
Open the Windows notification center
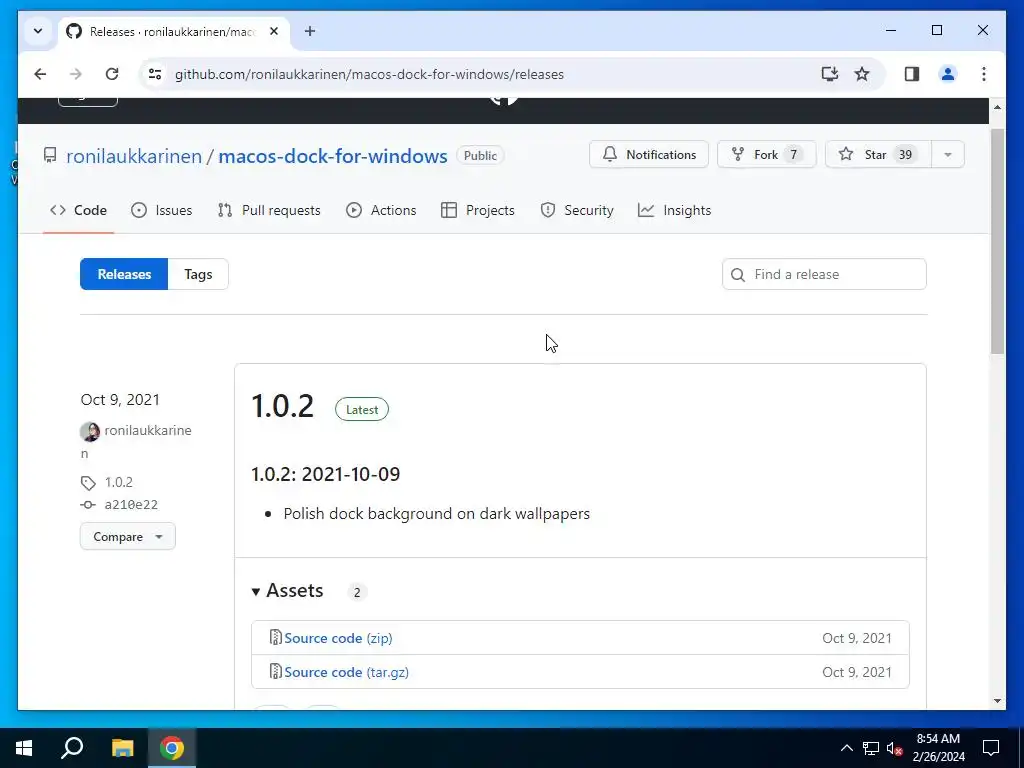tap(991, 748)
